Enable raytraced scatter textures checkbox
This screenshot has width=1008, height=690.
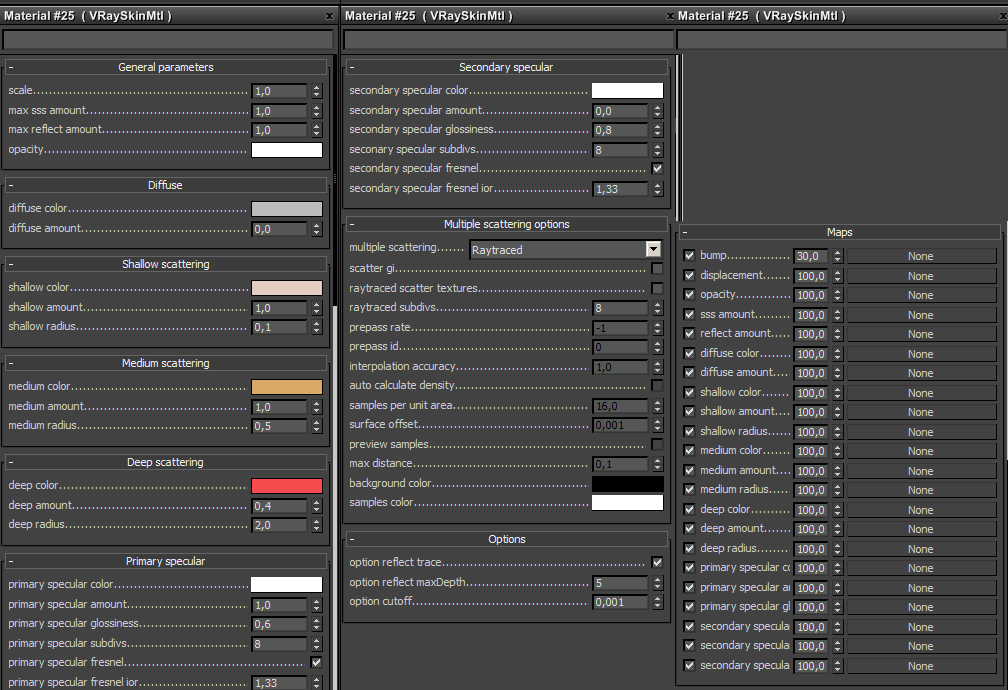click(x=657, y=288)
